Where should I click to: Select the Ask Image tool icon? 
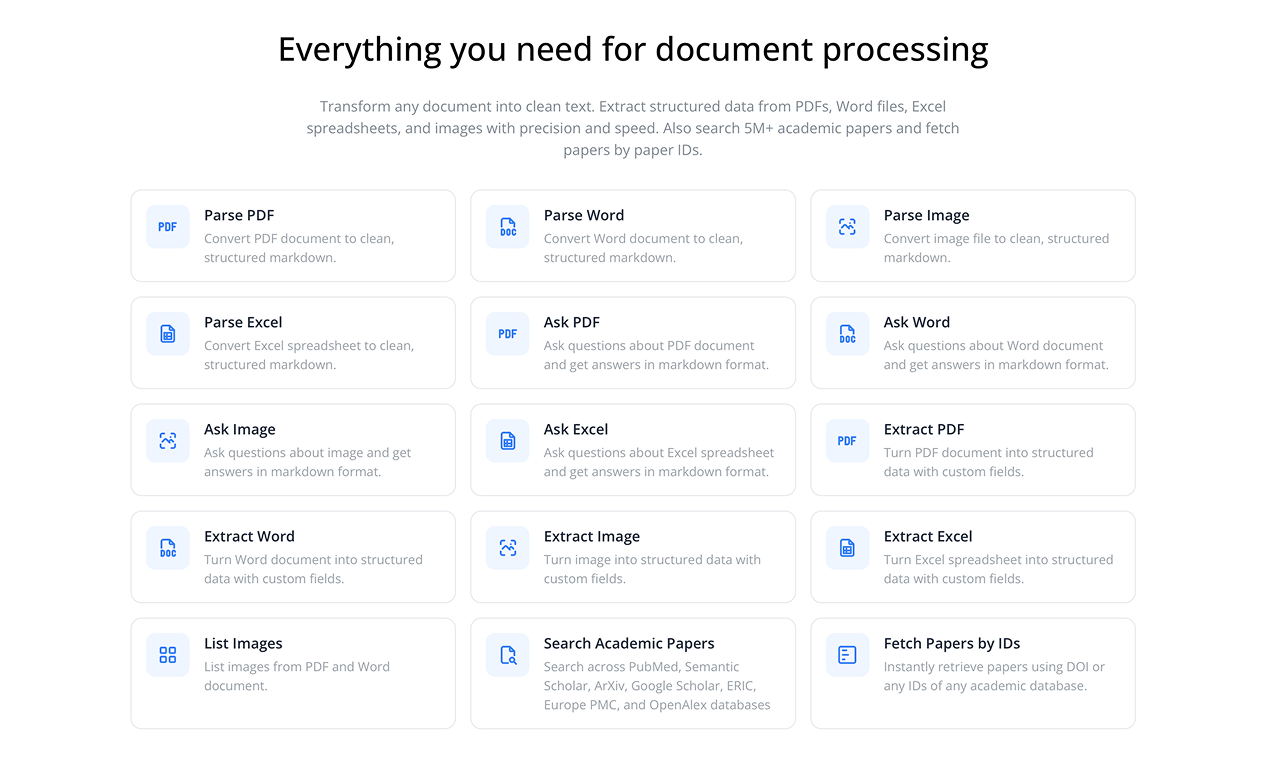click(167, 441)
